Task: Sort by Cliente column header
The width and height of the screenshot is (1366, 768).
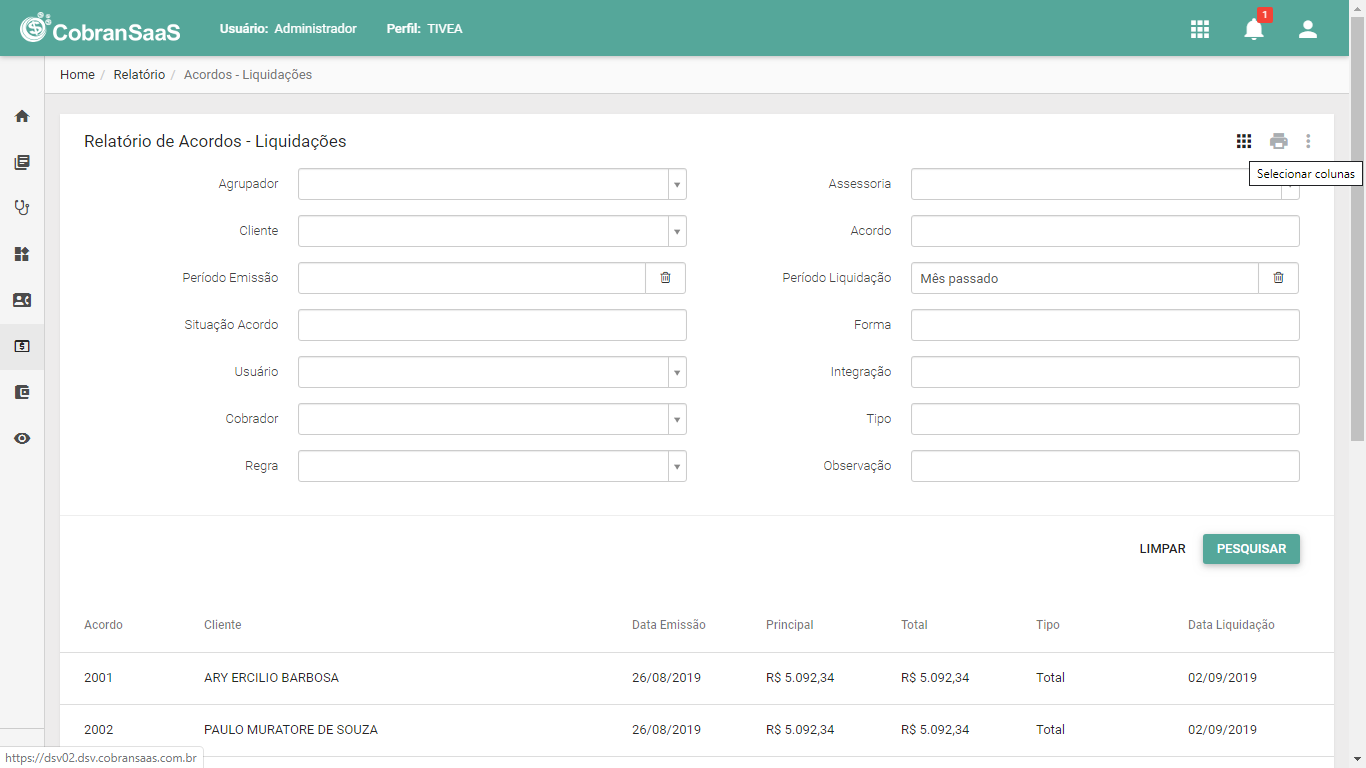Action: [x=223, y=625]
